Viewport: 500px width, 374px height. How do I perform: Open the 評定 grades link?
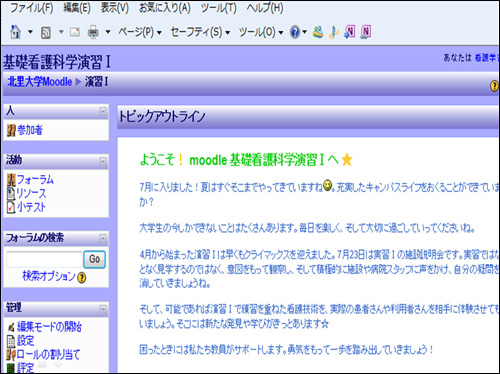click(x=25, y=368)
